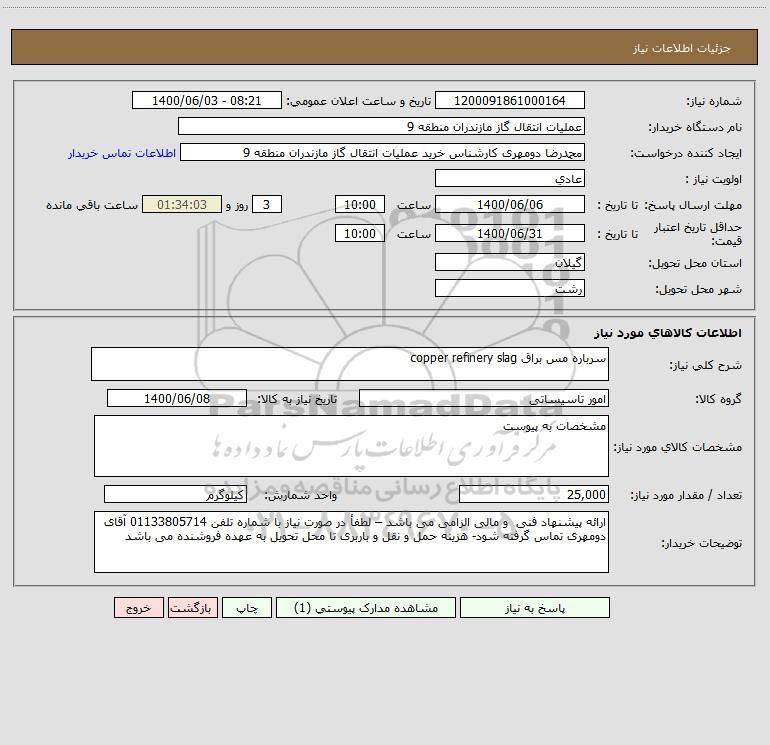Click the مهلت ارسال پاسخ label

click(x=692, y=205)
